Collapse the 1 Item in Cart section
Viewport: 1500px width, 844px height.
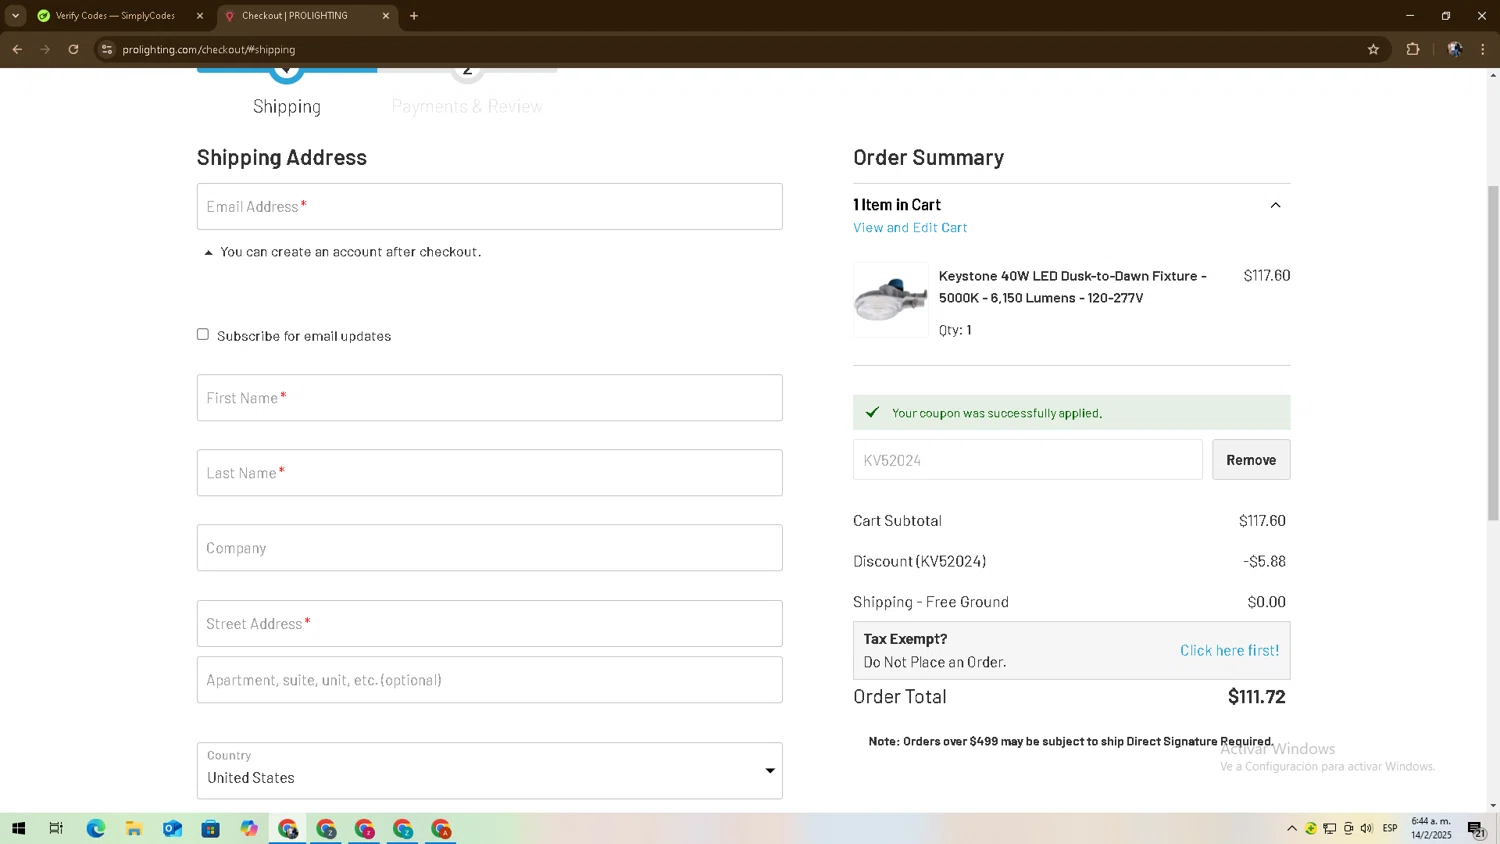(1275, 205)
